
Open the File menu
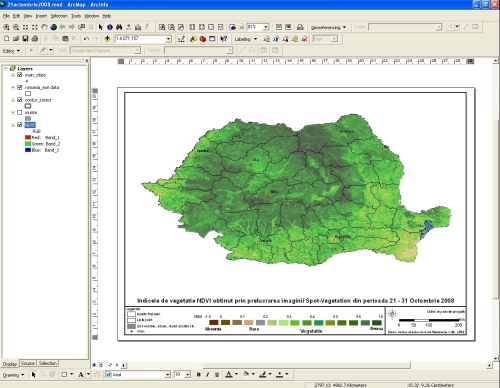pos(6,16)
